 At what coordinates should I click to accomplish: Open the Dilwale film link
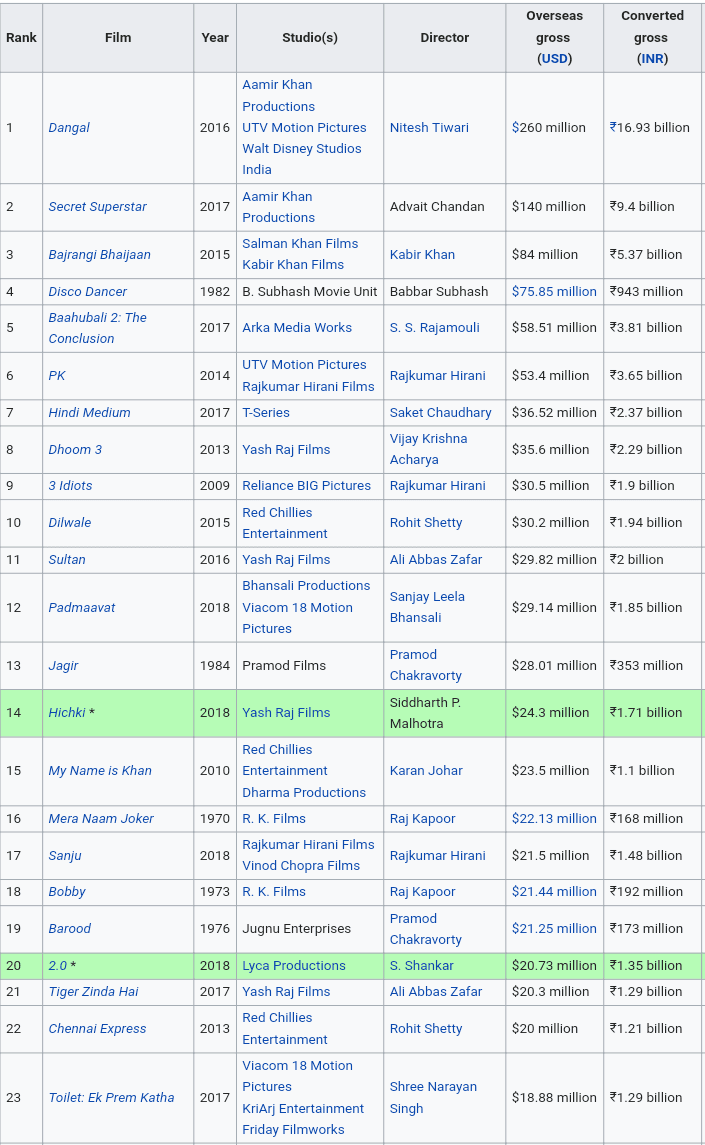(x=69, y=523)
